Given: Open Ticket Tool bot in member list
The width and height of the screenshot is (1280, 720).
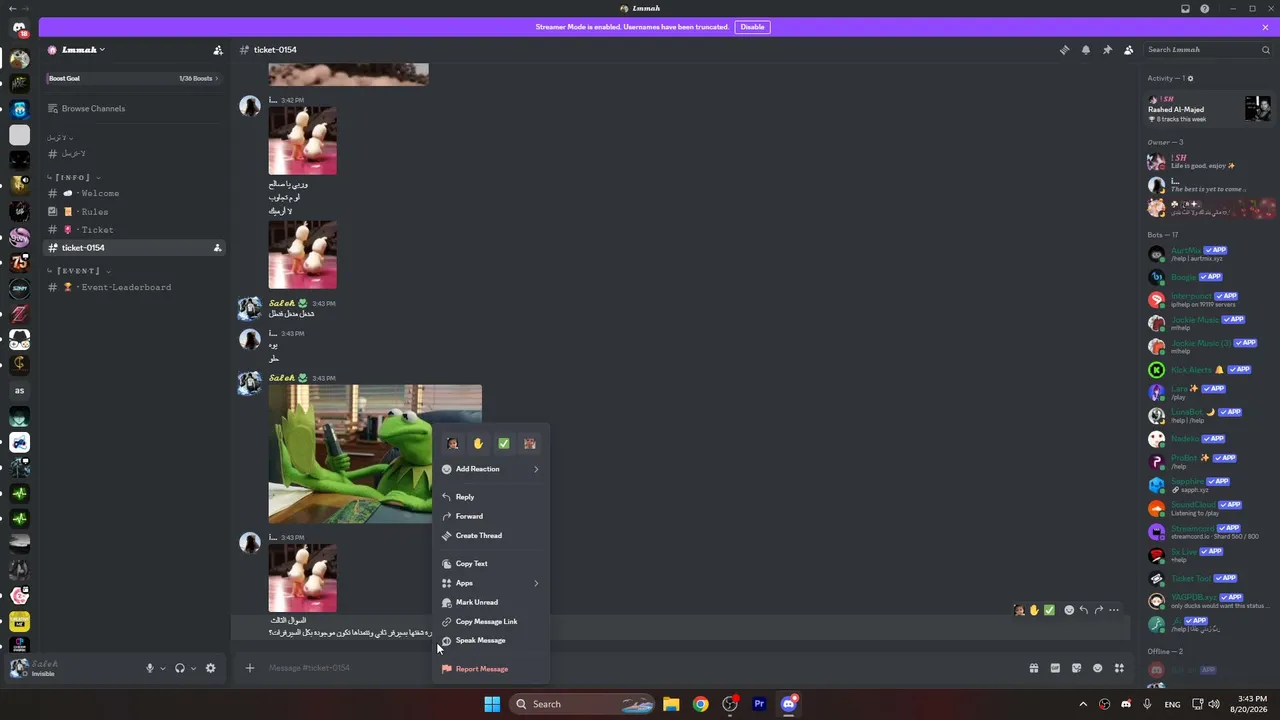Looking at the screenshot, I should pos(1209,579).
